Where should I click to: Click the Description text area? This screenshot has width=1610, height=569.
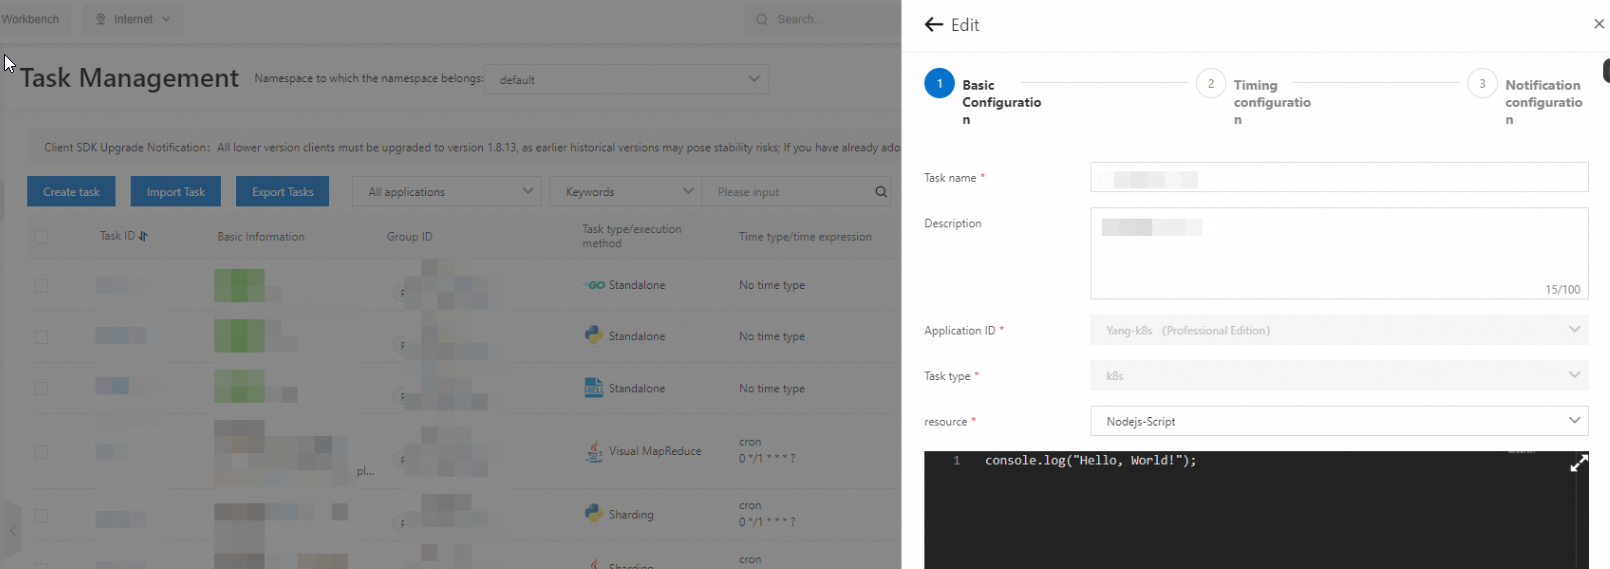pos(1339,253)
